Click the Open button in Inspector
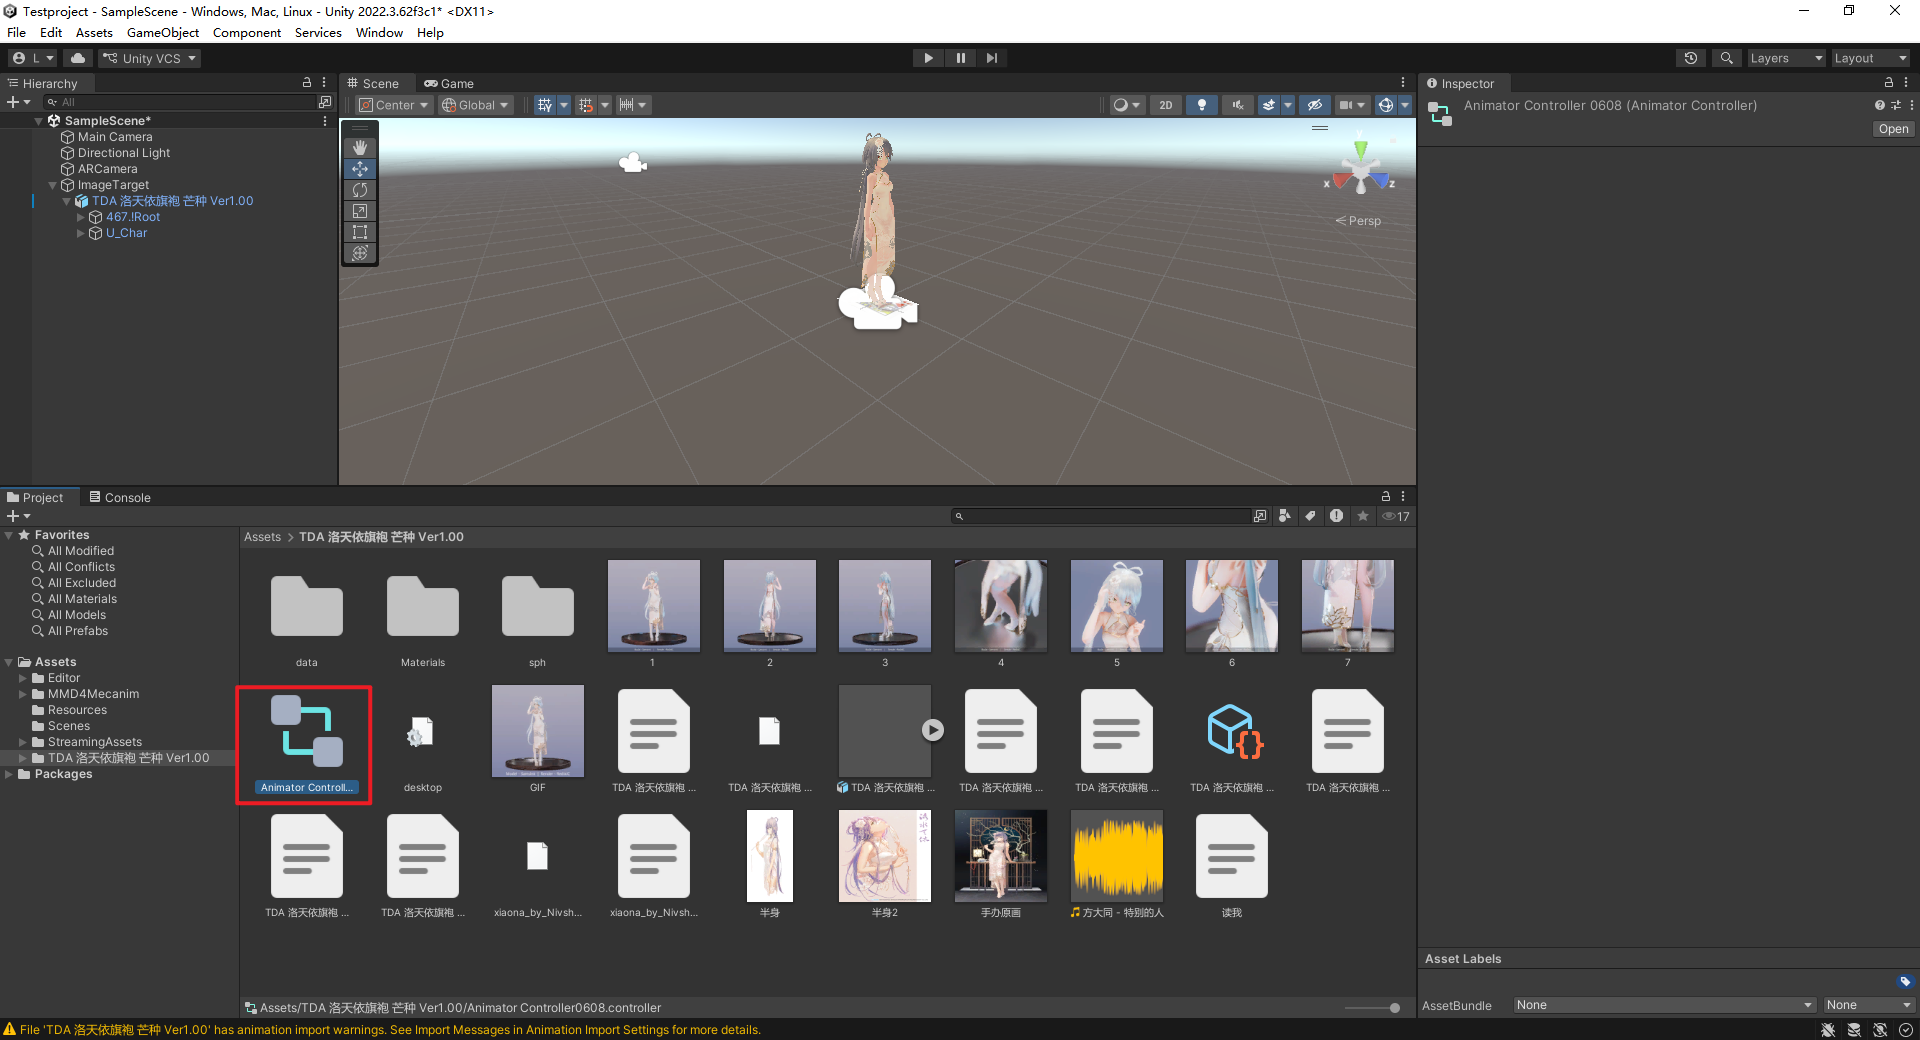 (x=1893, y=129)
